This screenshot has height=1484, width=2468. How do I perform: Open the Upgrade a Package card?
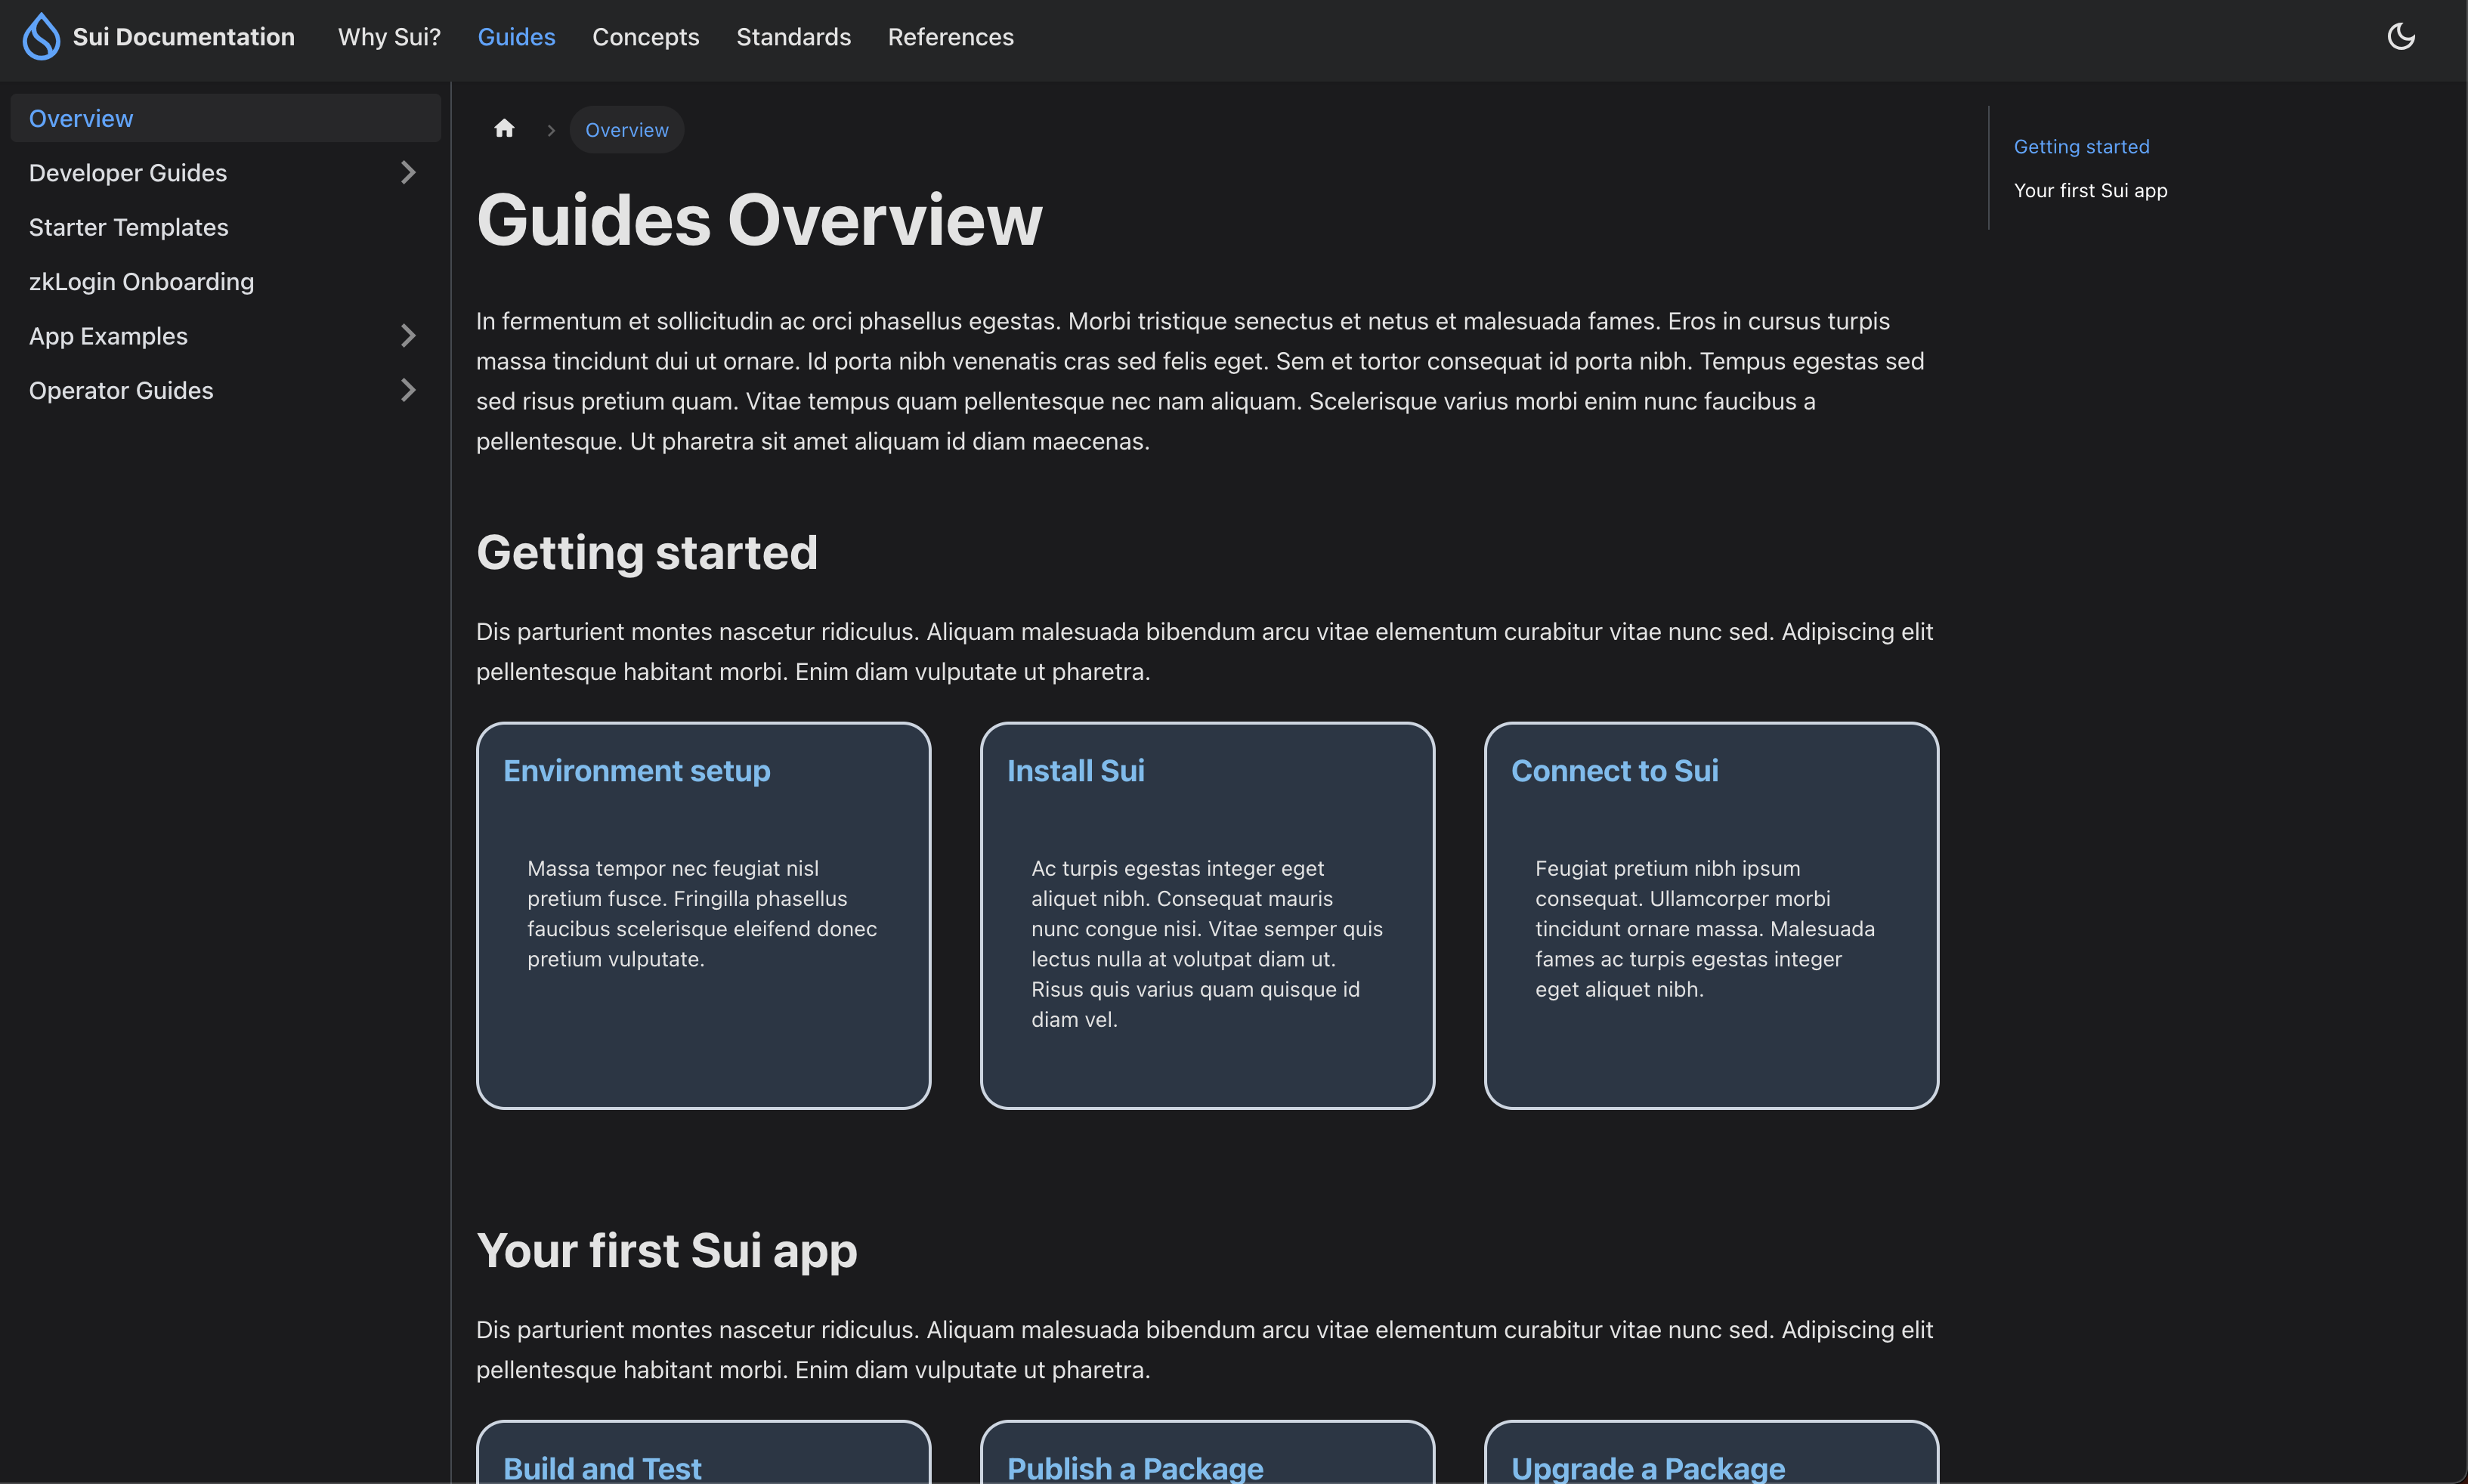pos(1711,1452)
